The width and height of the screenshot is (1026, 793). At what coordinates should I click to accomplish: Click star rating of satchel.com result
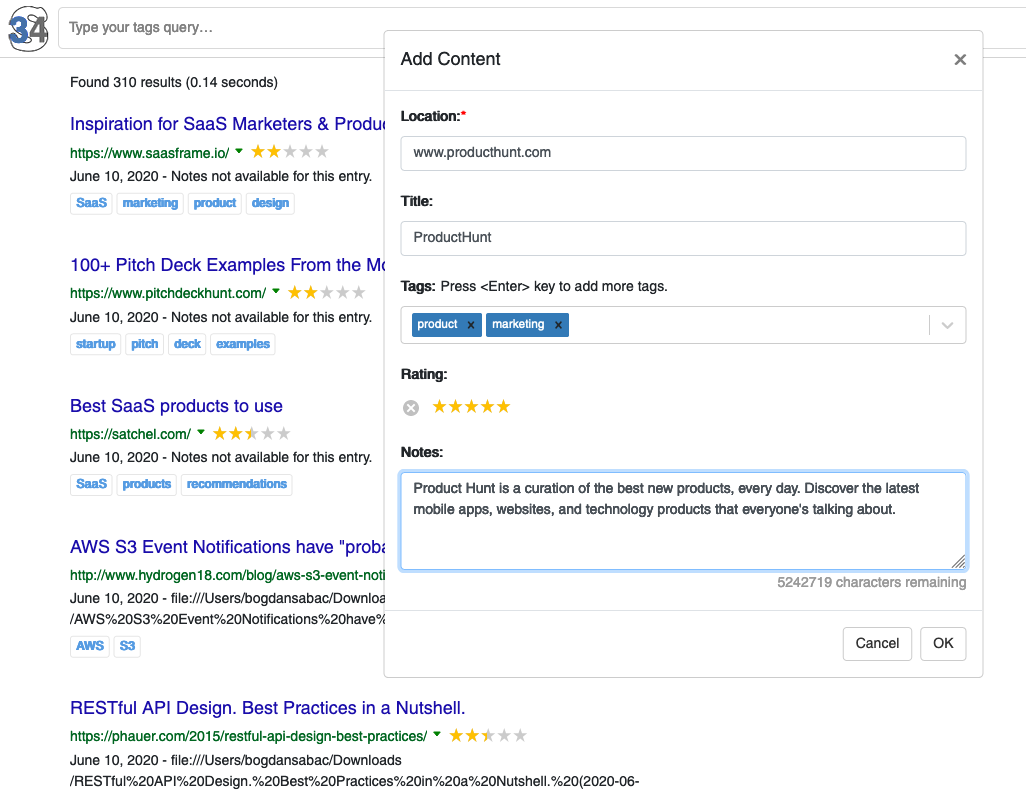pos(251,433)
